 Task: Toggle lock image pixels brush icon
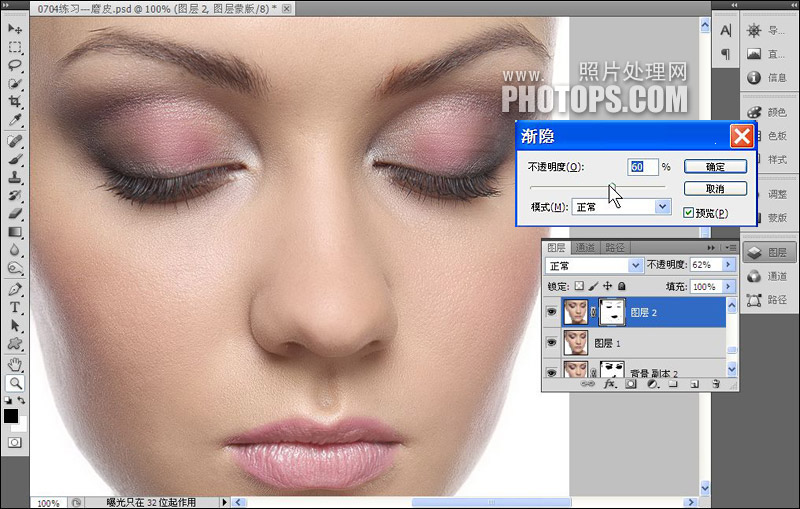593,286
